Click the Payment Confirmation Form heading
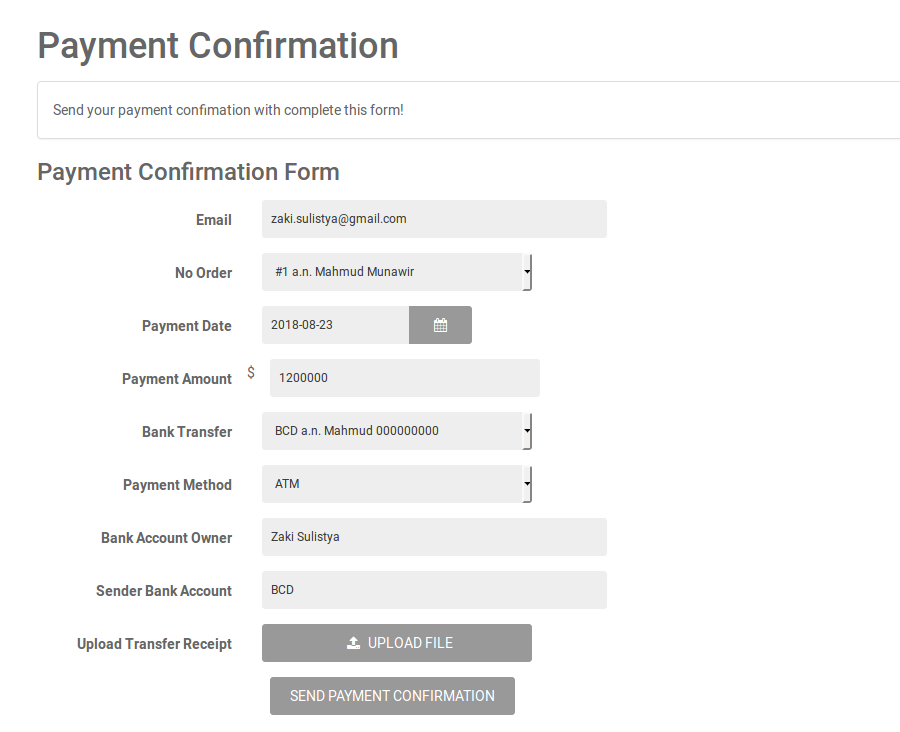Viewport: 900px width, 732px height. pyautogui.click(x=188, y=172)
